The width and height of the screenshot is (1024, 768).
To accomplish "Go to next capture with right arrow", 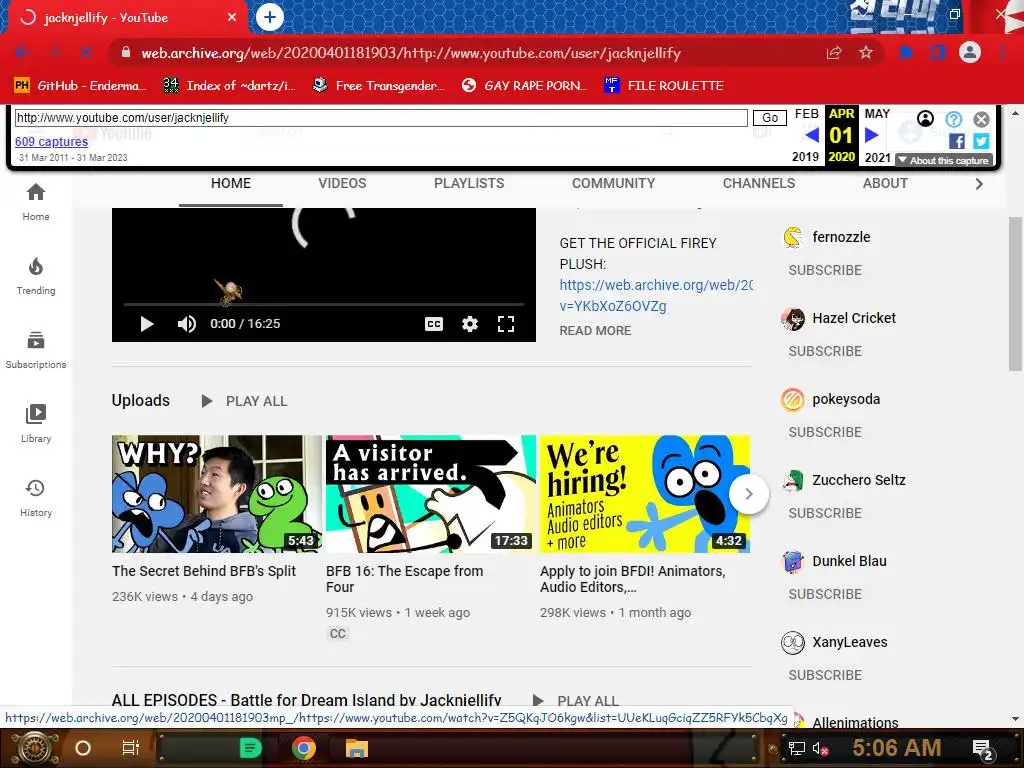I will click(871, 135).
